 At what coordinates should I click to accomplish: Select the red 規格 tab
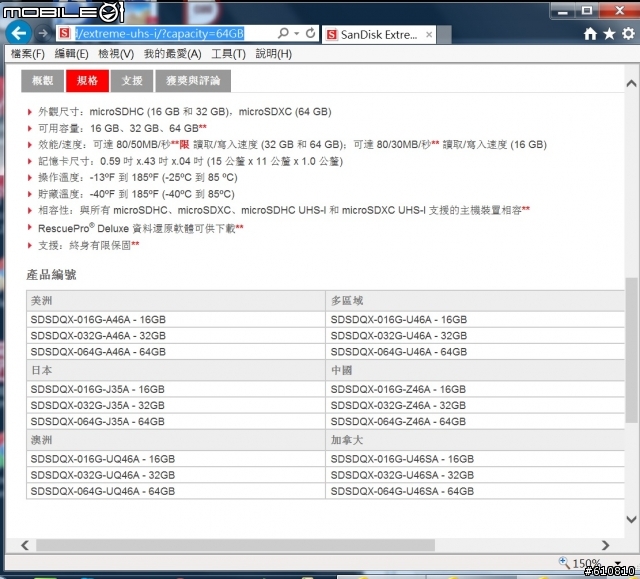coord(87,81)
